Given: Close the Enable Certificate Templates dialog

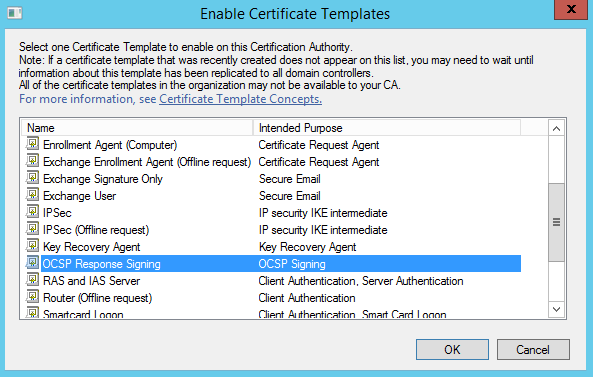Looking at the screenshot, I should pos(571,9).
